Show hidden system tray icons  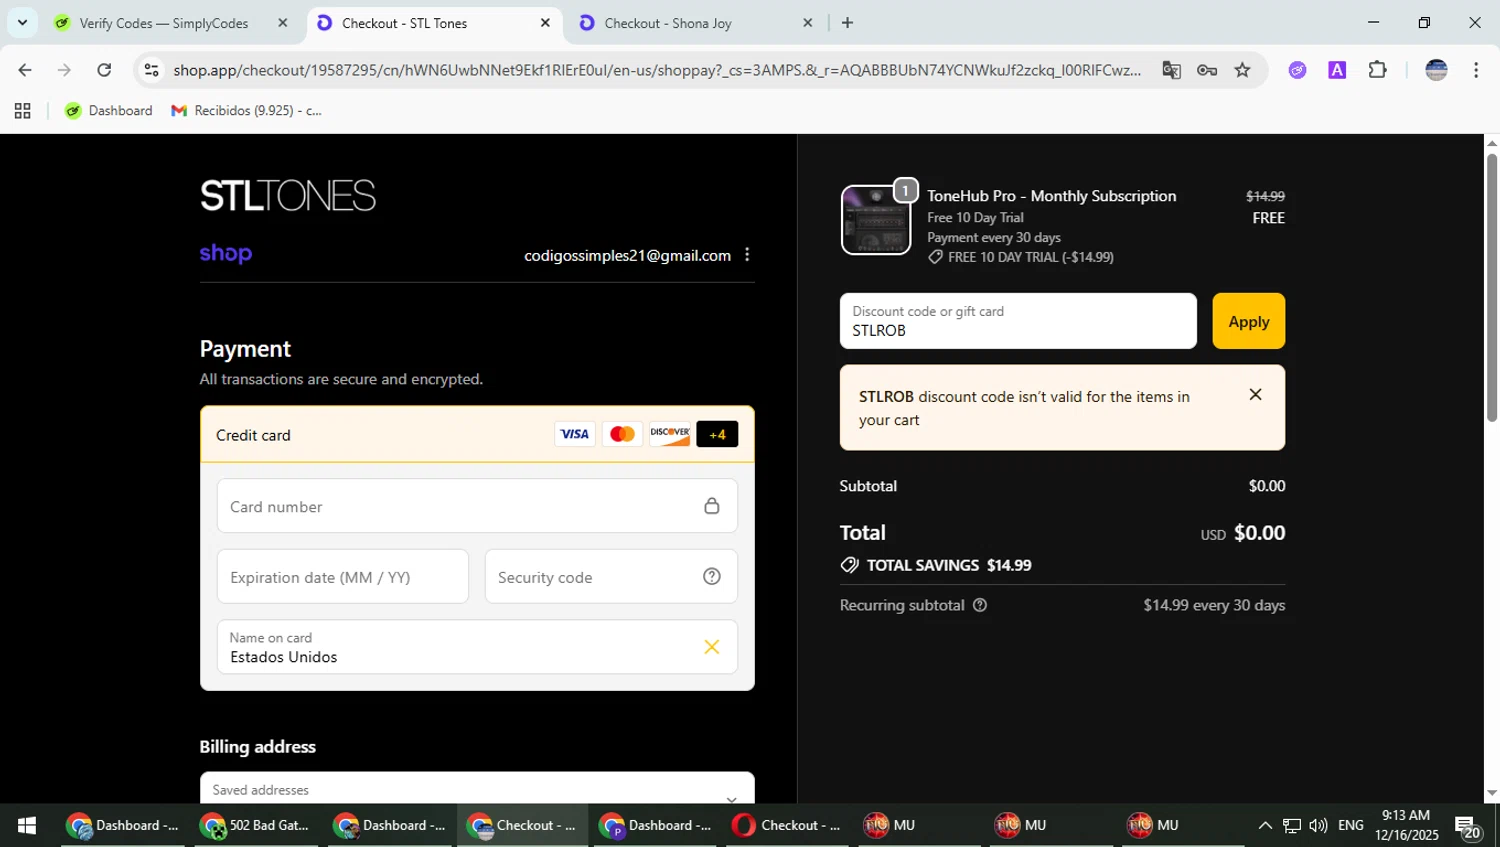(1265, 825)
